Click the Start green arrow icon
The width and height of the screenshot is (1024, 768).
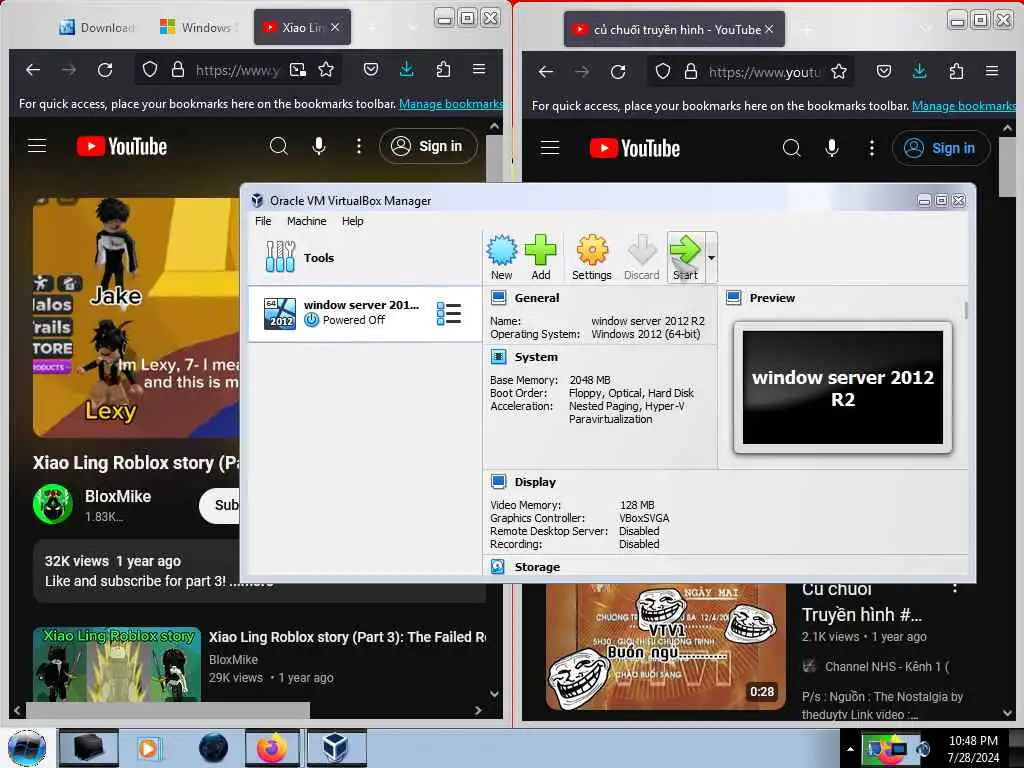click(x=686, y=257)
